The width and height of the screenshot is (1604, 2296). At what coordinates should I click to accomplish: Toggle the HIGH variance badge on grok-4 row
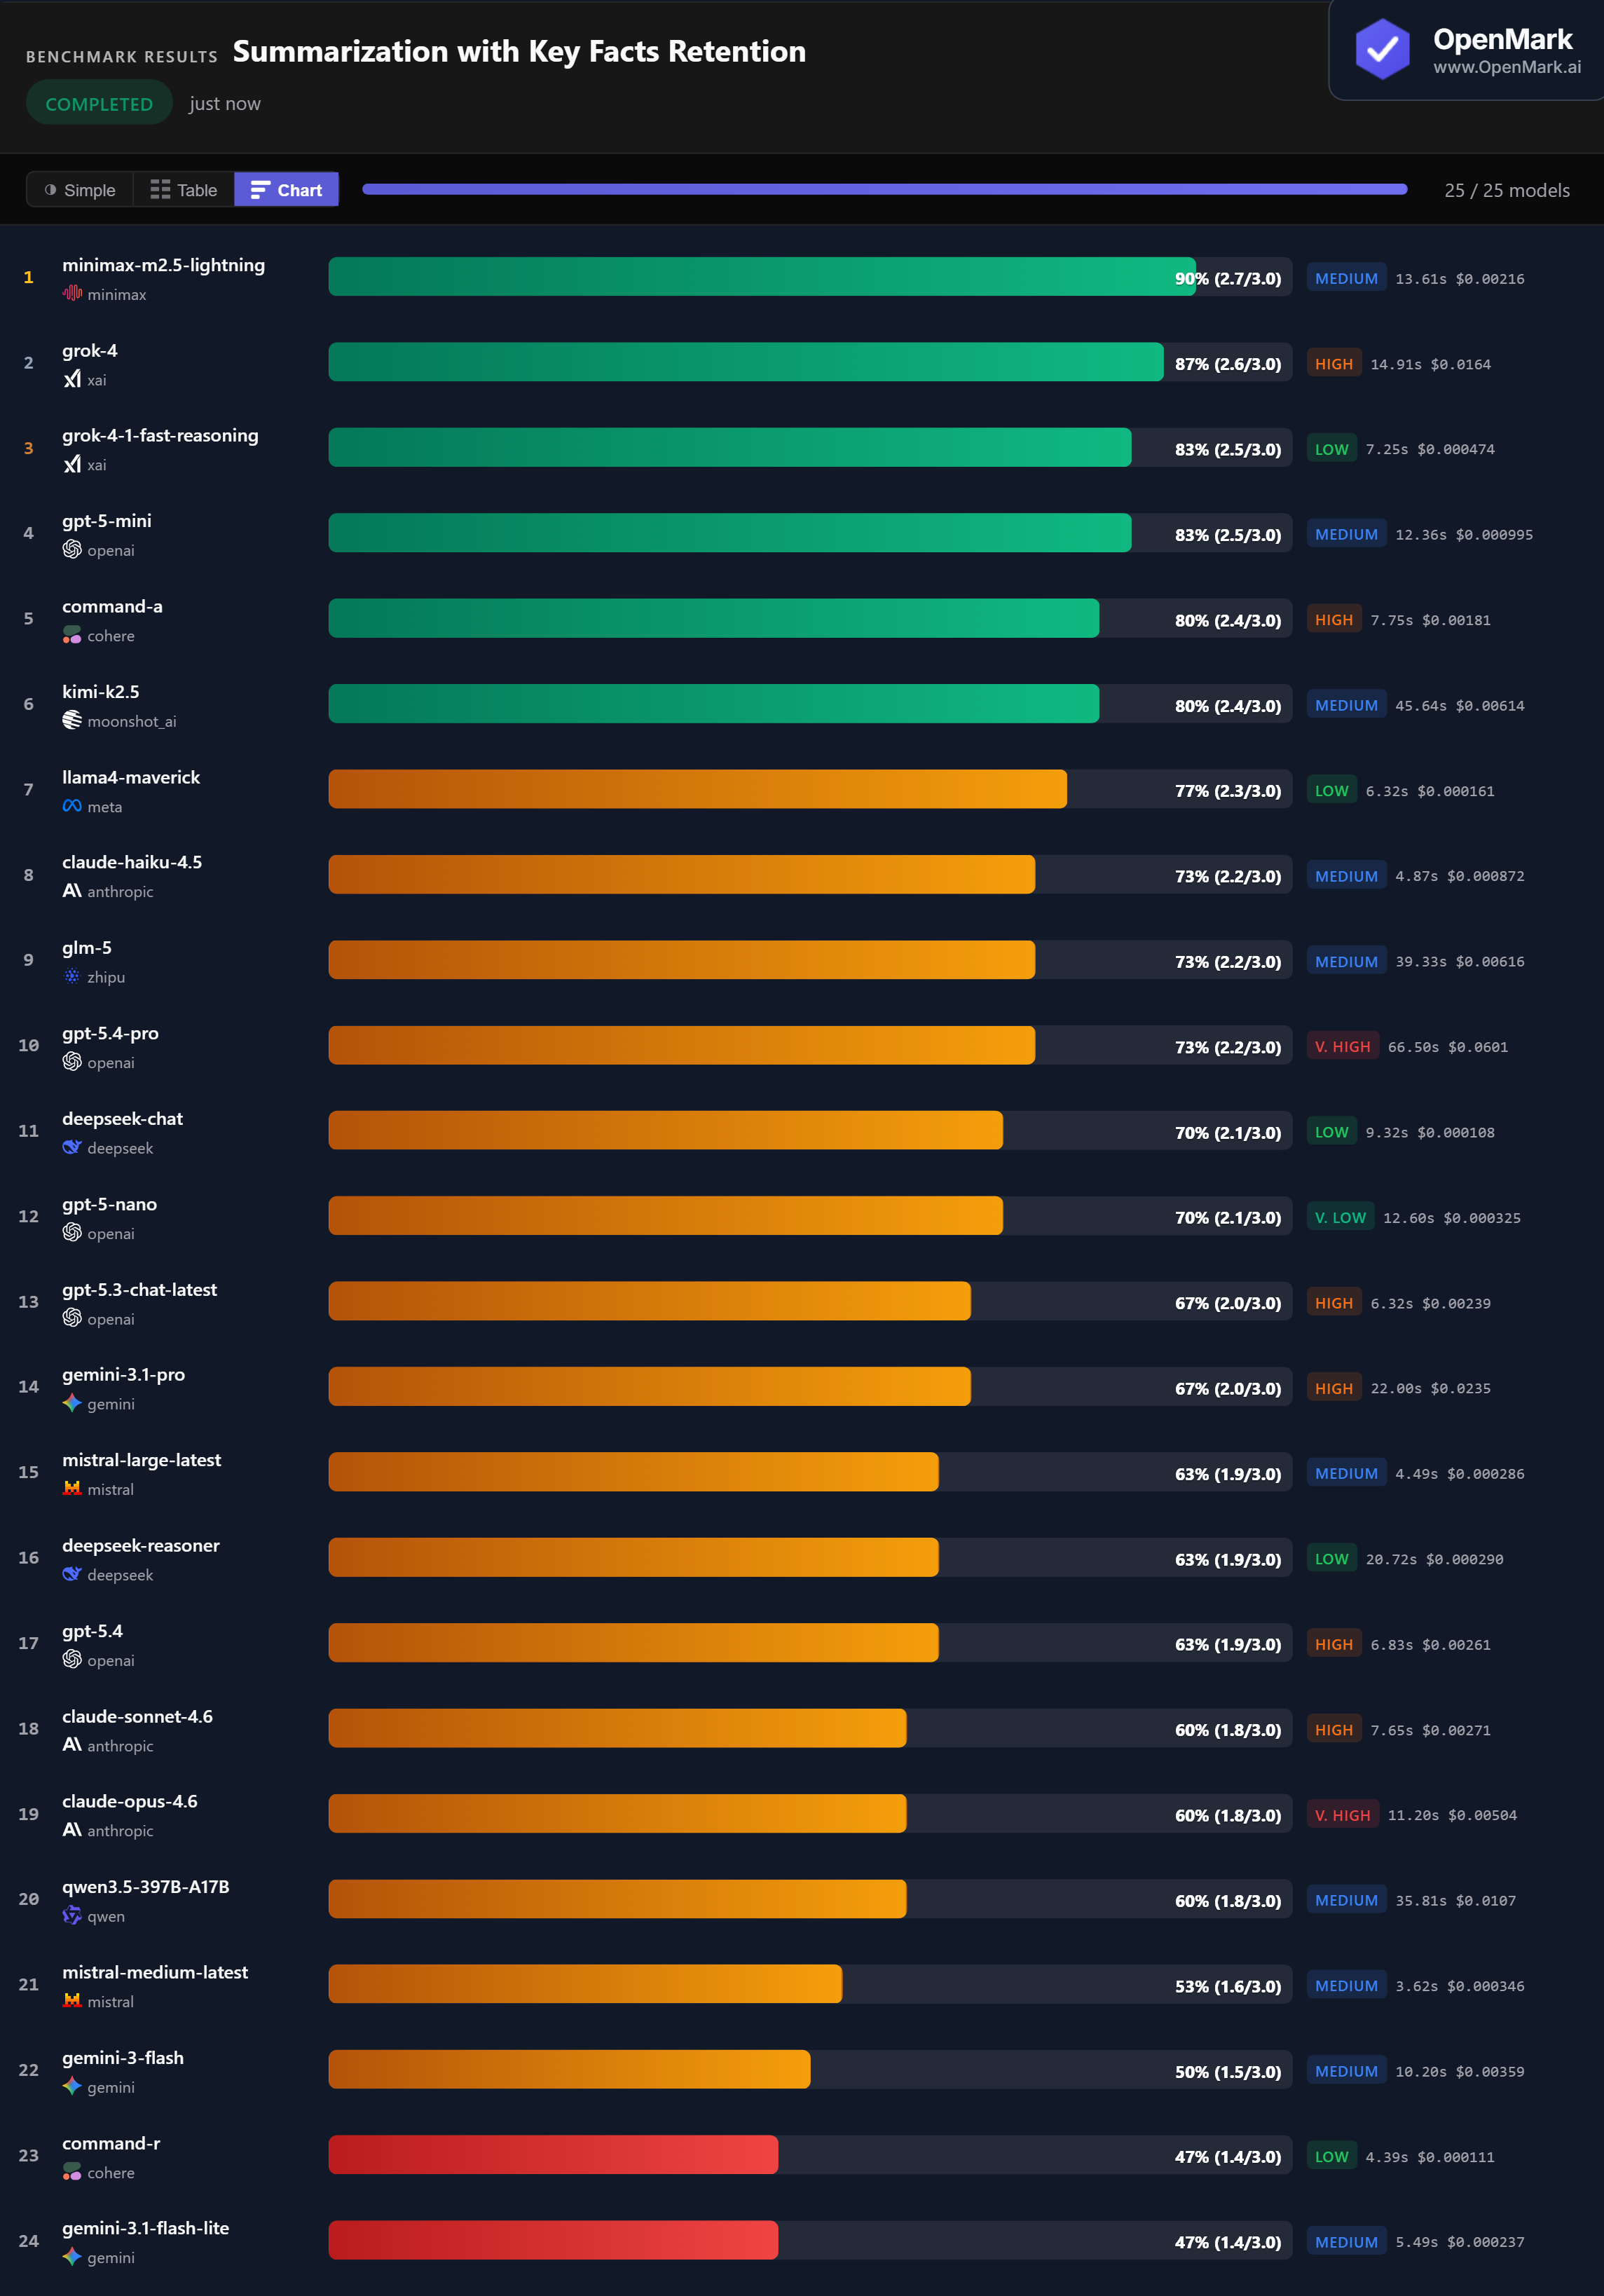click(x=1333, y=363)
